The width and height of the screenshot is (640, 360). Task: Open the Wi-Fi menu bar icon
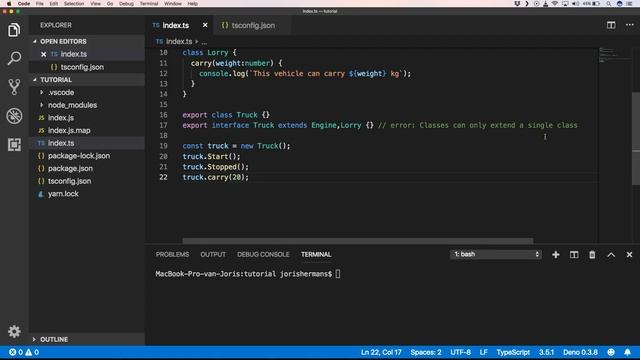click(x=554, y=4)
